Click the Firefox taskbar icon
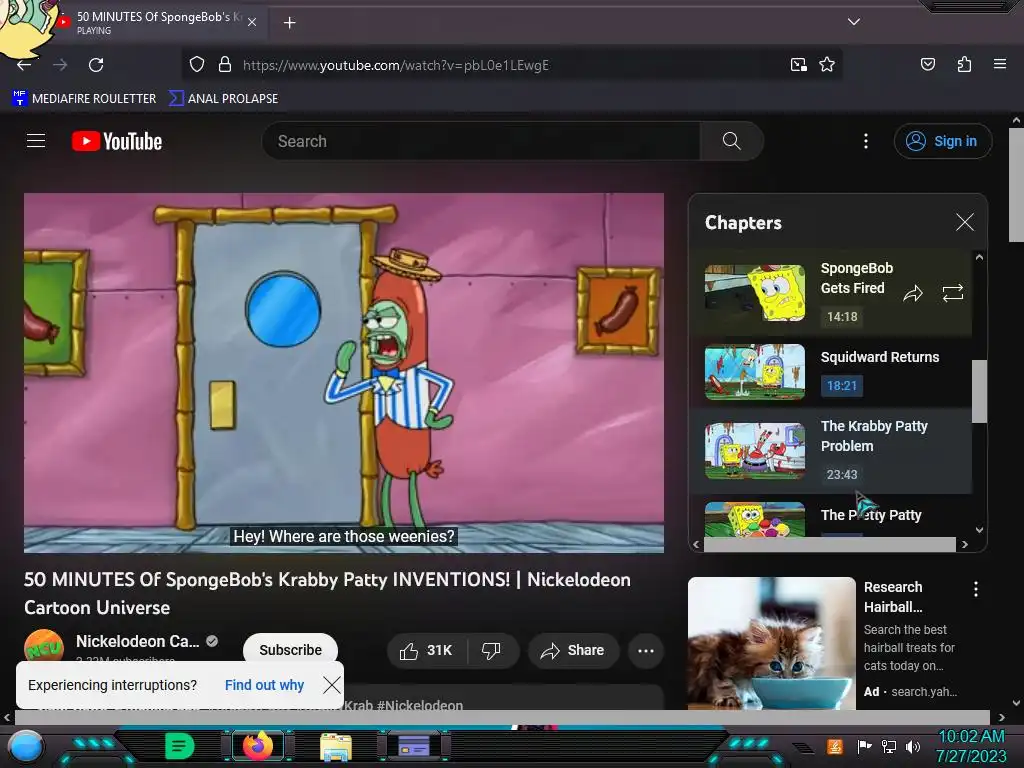 (x=258, y=746)
